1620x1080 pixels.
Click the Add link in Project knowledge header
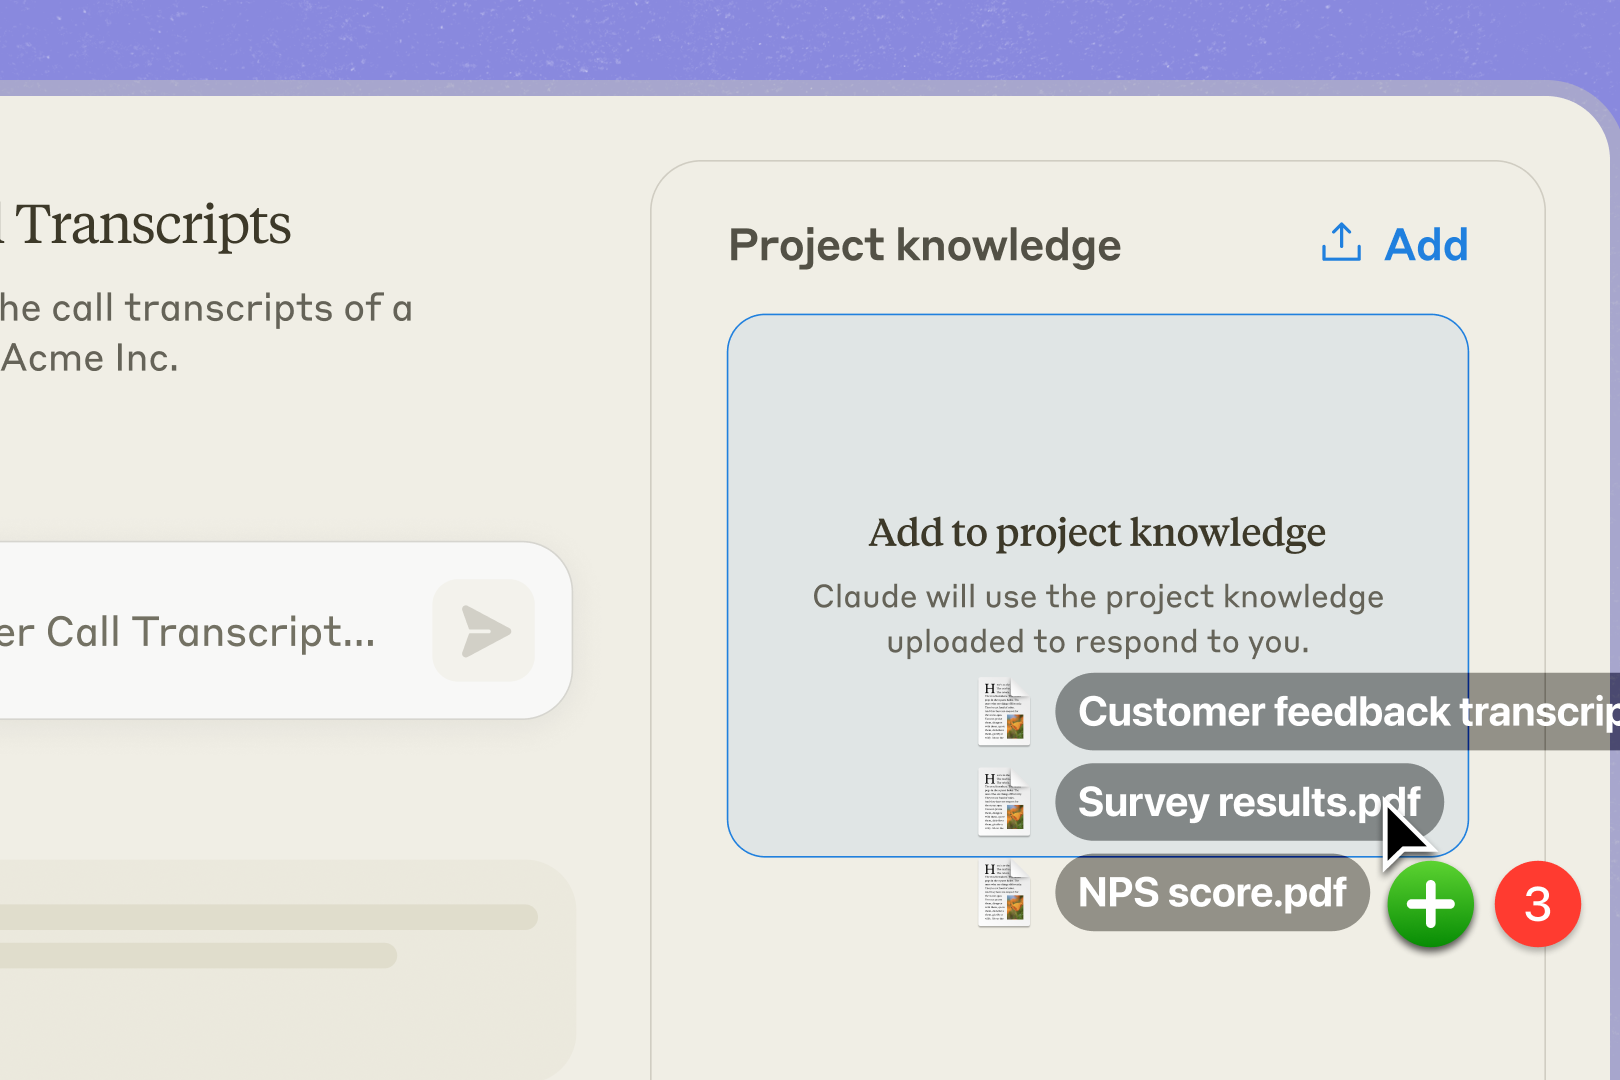(x=1426, y=243)
